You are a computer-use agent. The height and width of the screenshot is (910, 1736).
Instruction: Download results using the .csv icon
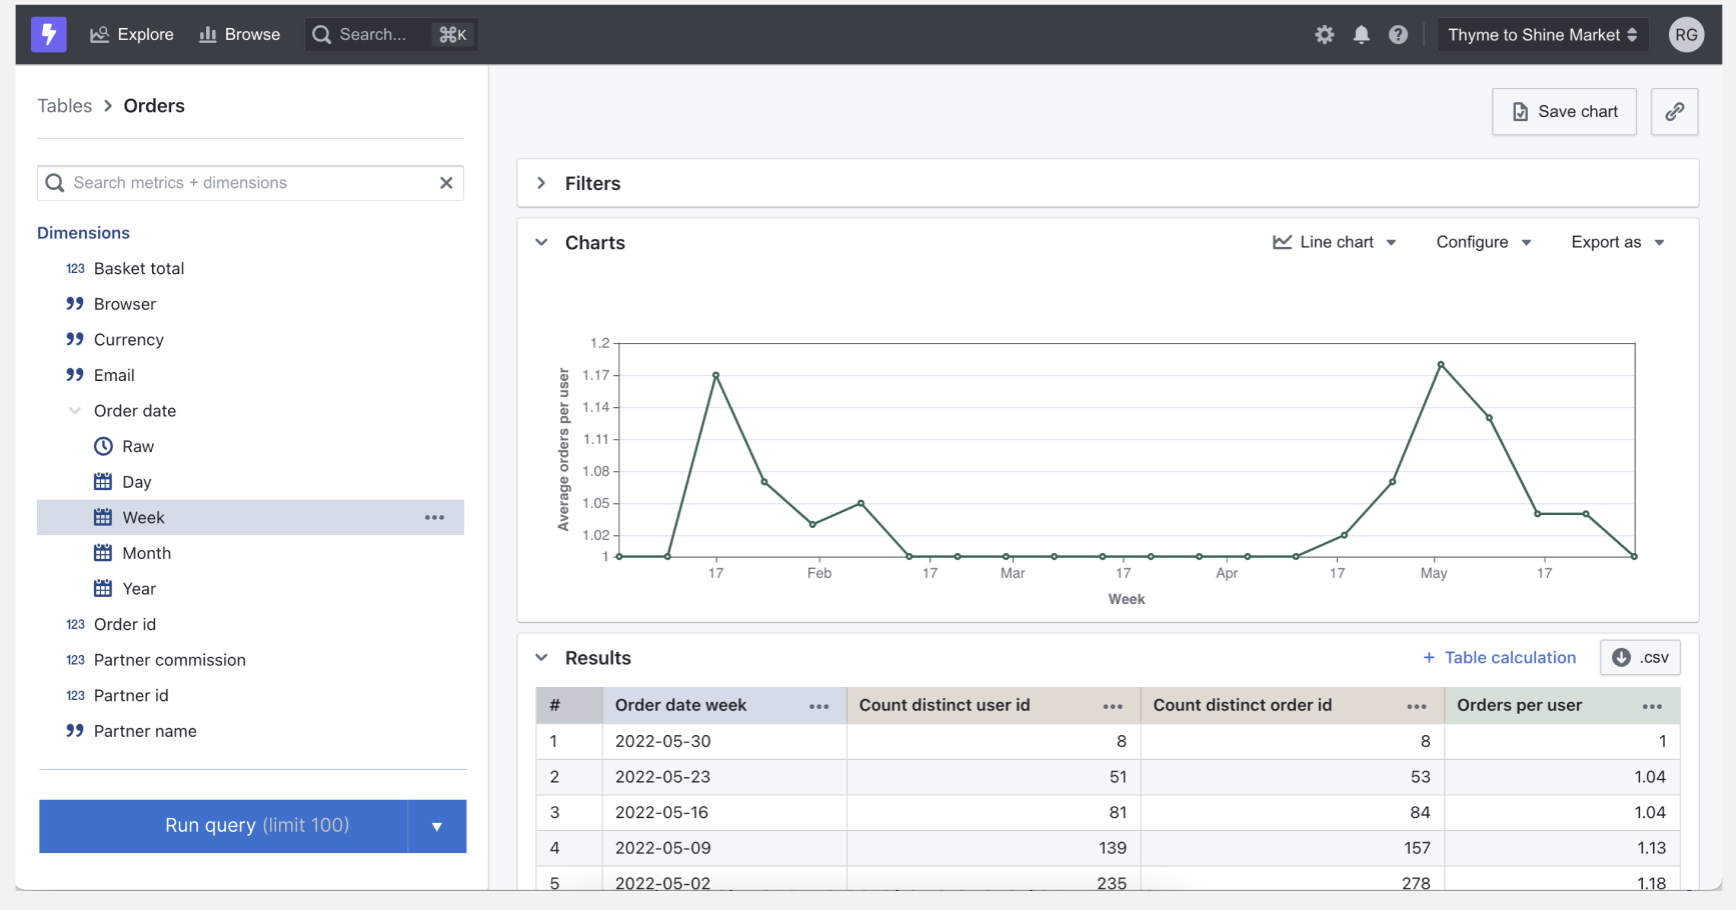pyautogui.click(x=1621, y=657)
